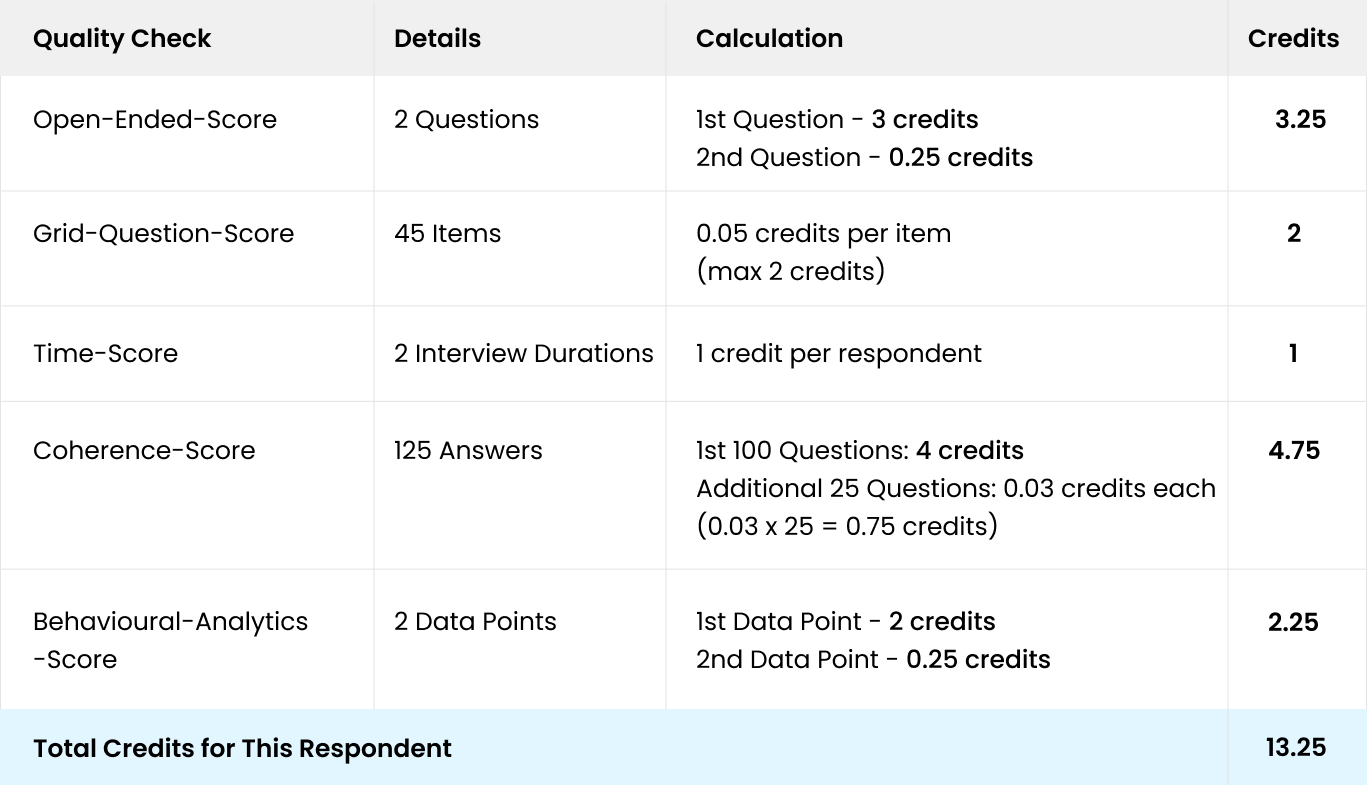This screenshot has width=1367, height=785.
Task: Click the 4.75 credits value
Action: (1294, 450)
